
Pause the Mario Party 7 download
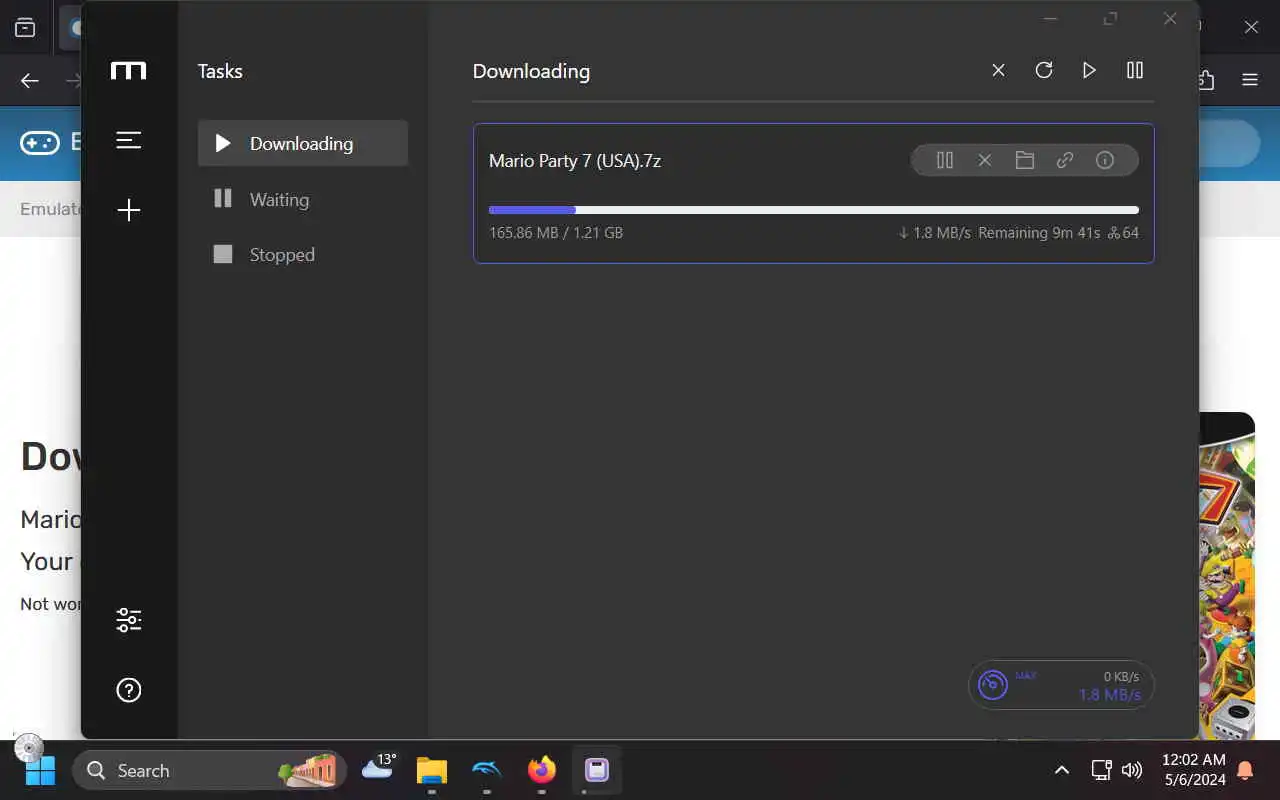(945, 160)
